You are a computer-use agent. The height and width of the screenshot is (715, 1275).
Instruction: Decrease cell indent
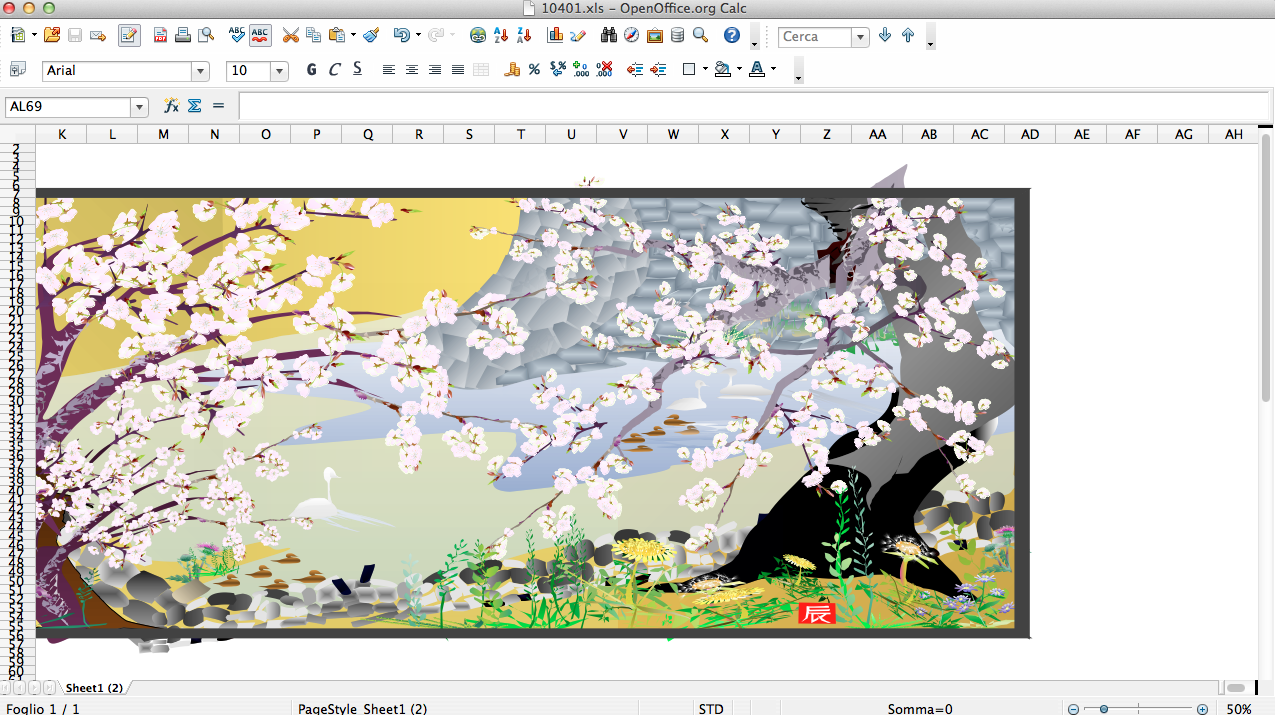pyautogui.click(x=635, y=70)
